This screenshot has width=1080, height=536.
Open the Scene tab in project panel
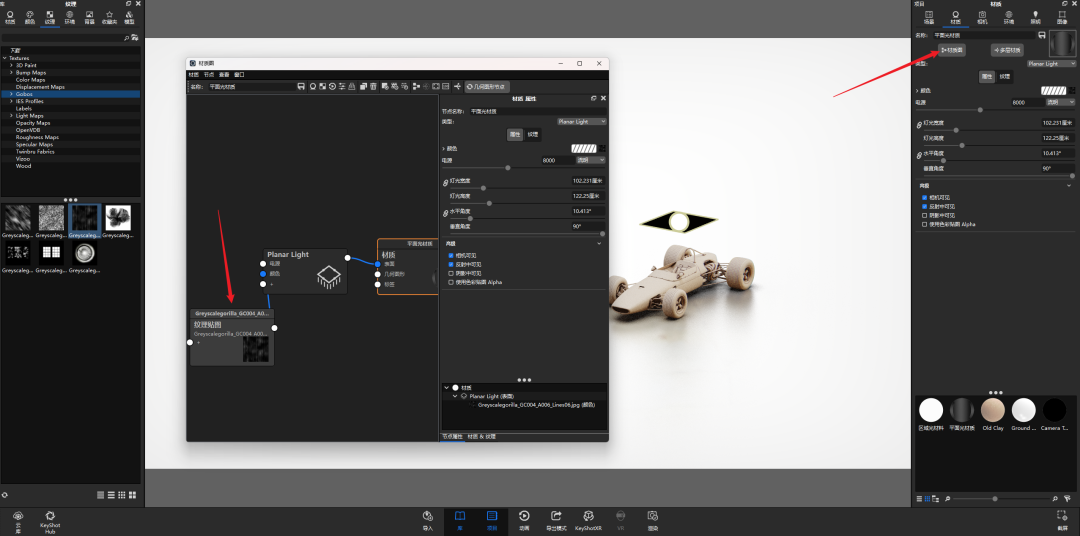(928, 17)
